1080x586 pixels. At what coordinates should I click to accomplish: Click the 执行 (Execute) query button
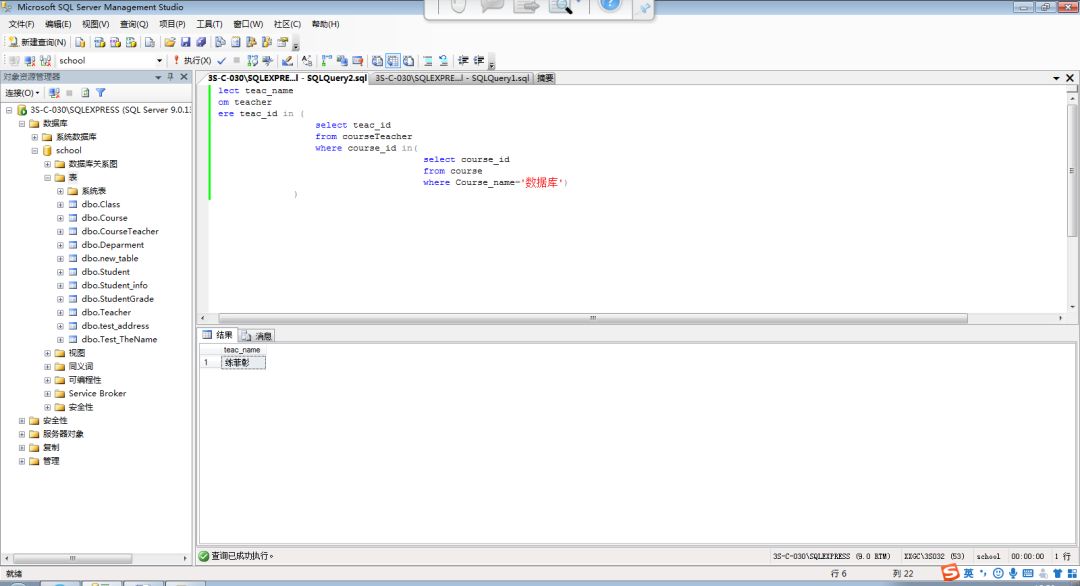point(191,61)
